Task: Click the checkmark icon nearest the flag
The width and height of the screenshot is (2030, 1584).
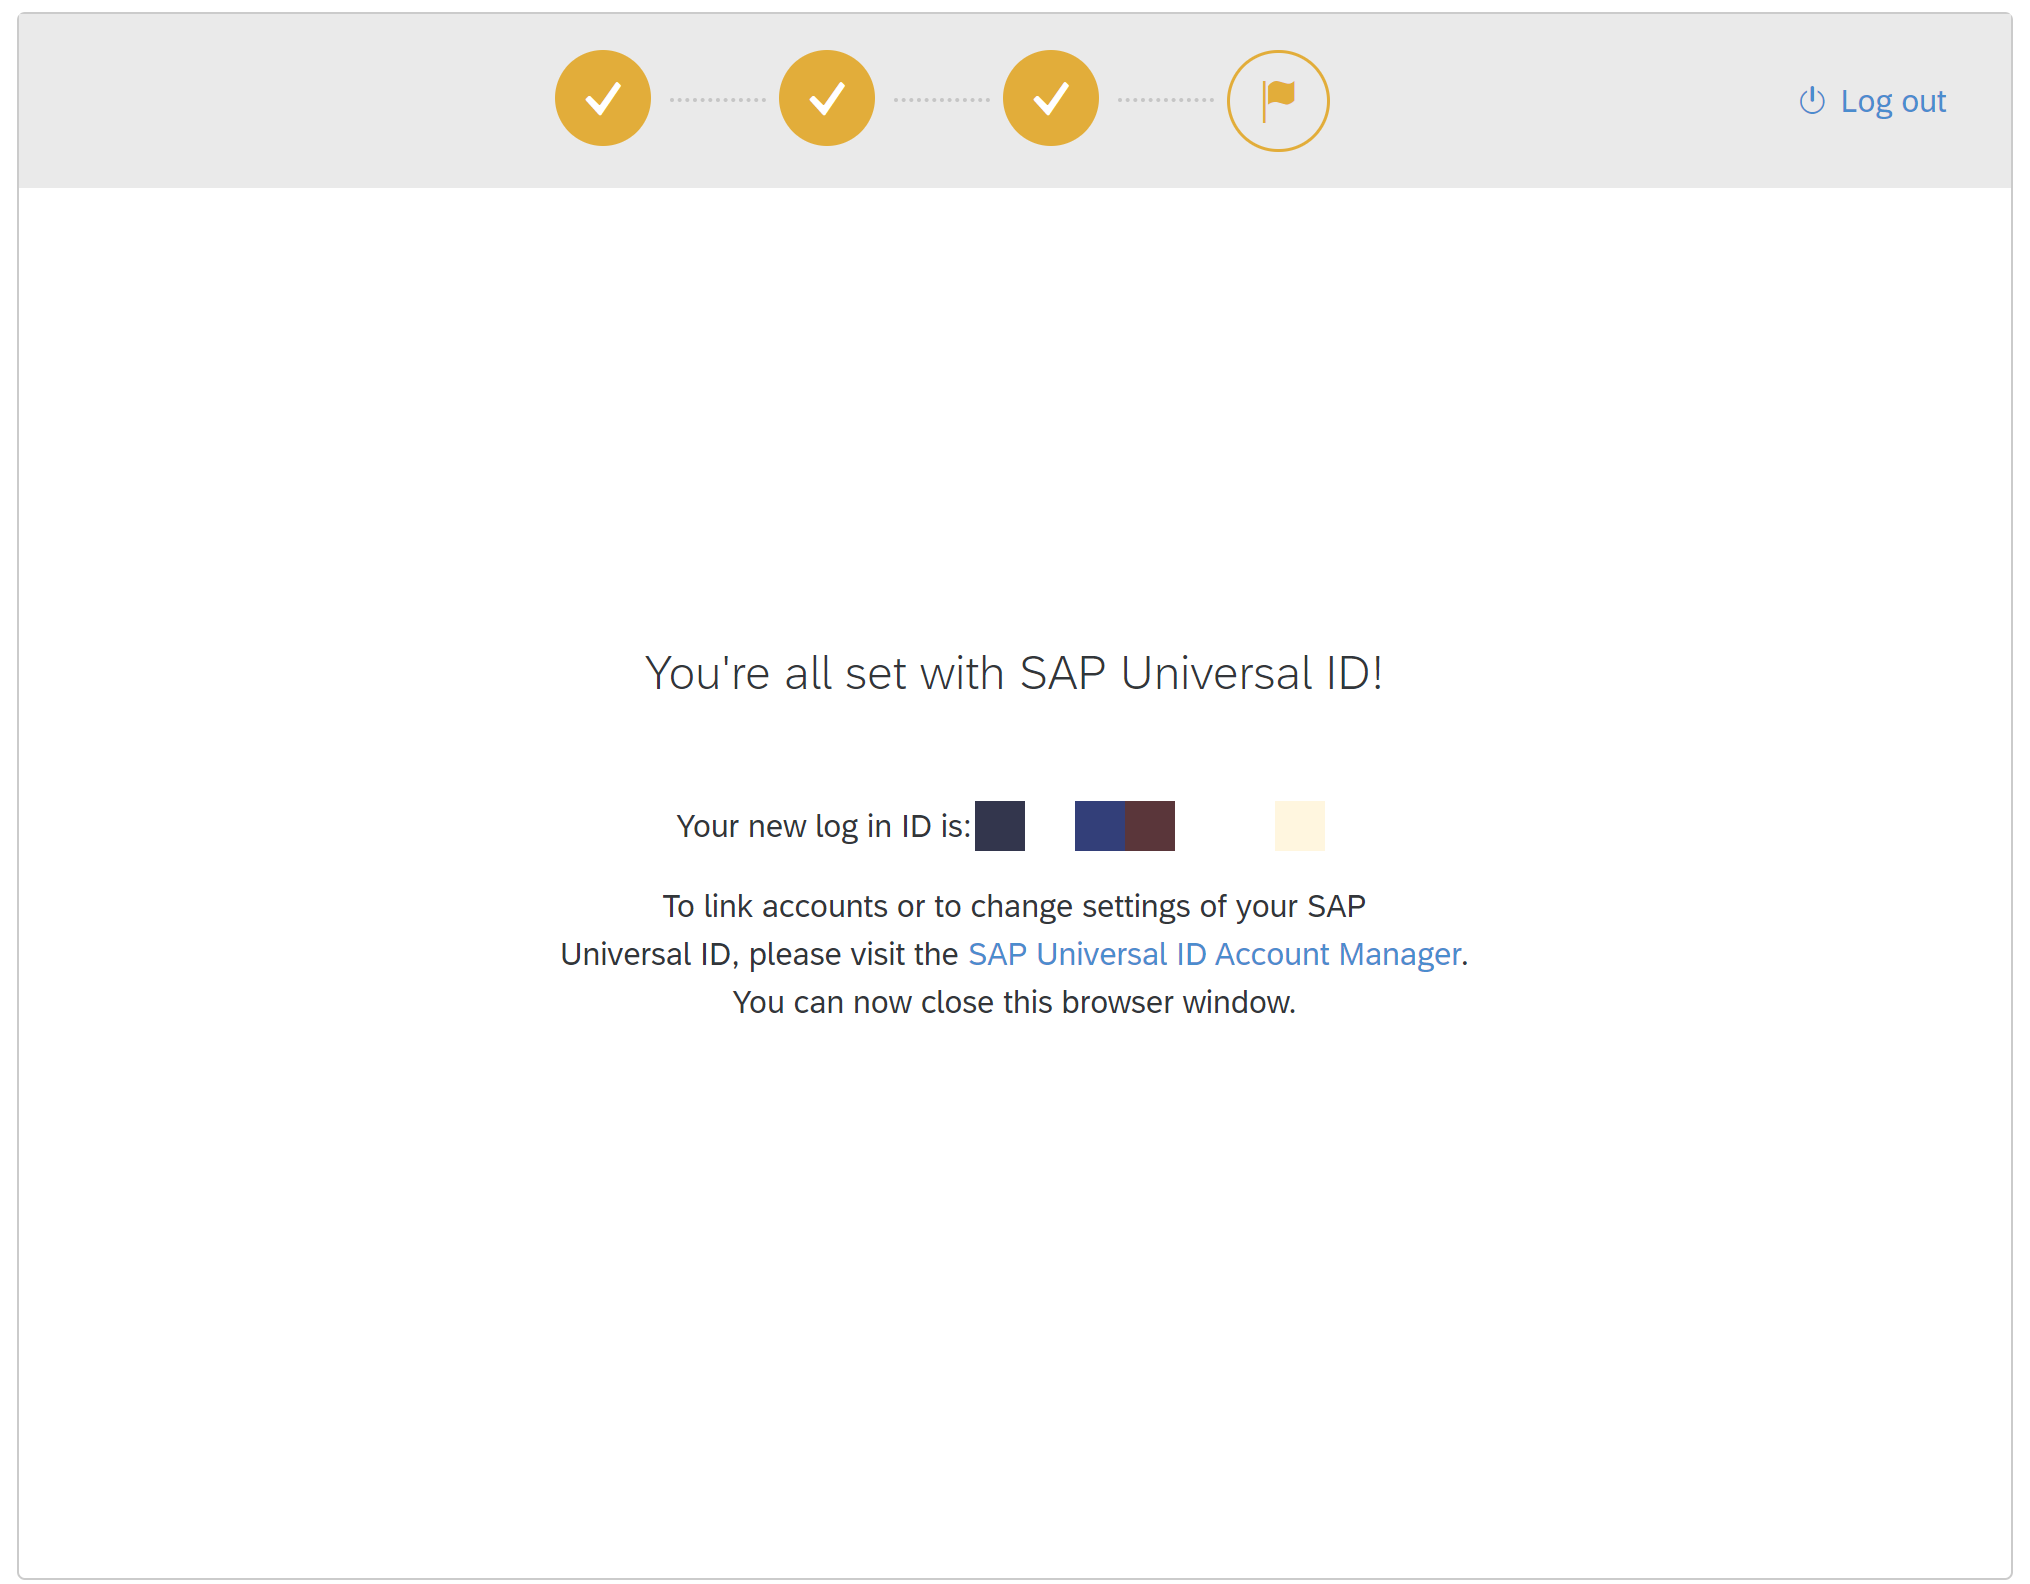Action: [x=1050, y=98]
